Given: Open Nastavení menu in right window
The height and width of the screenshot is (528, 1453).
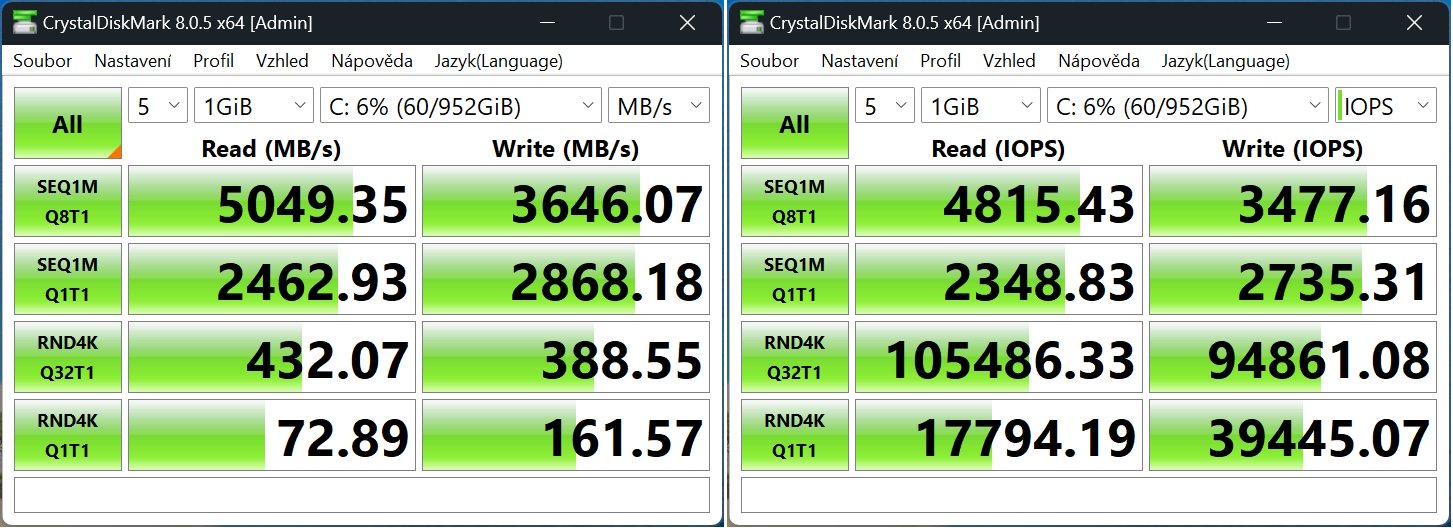Looking at the screenshot, I should 859,61.
